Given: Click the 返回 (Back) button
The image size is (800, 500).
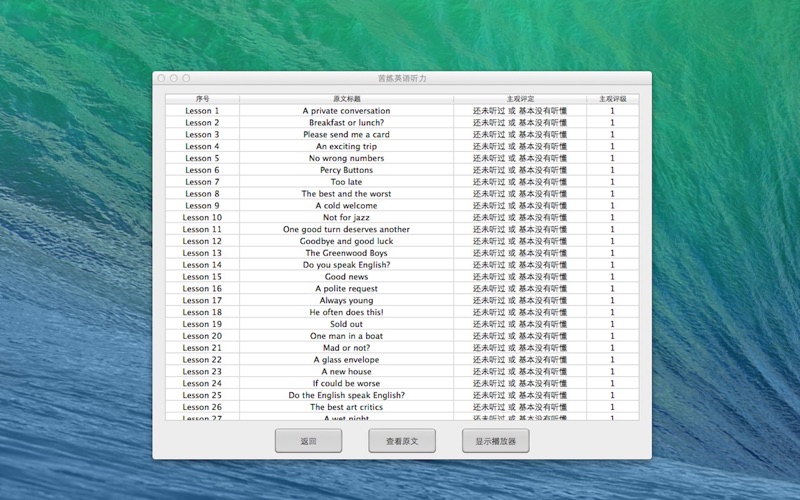Looking at the screenshot, I should [x=308, y=441].
